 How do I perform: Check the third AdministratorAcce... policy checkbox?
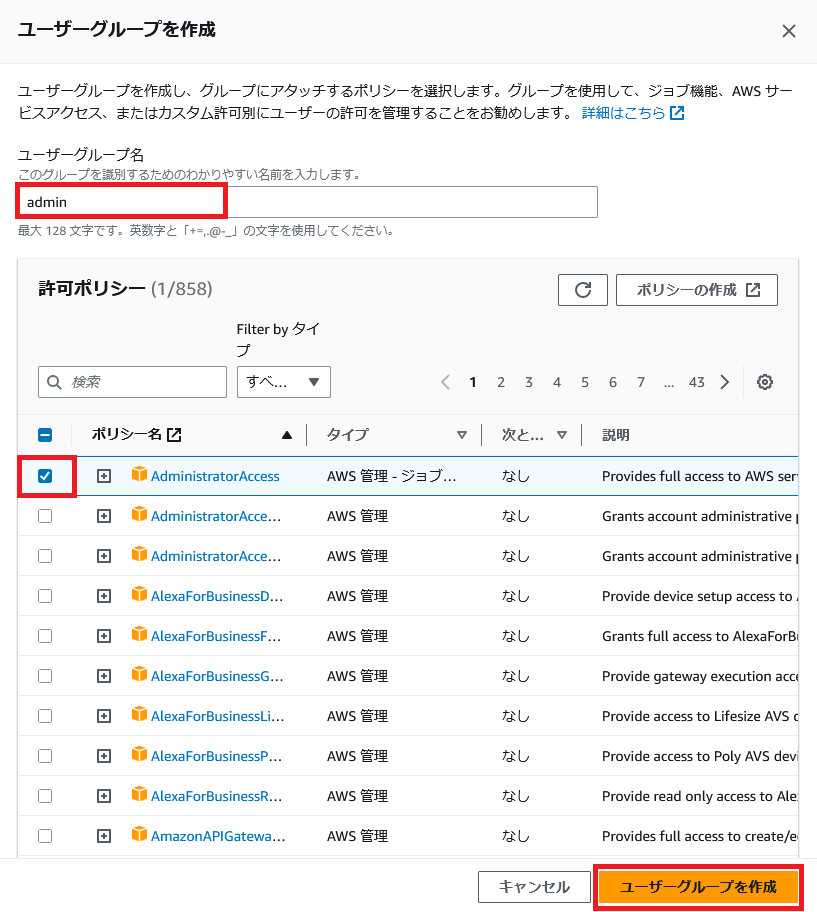(45, 556)
